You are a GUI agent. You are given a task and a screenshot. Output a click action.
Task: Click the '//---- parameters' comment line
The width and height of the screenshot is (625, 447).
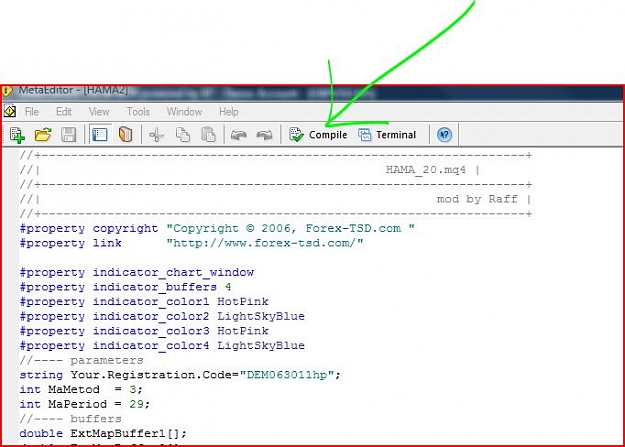coord(81,360)
